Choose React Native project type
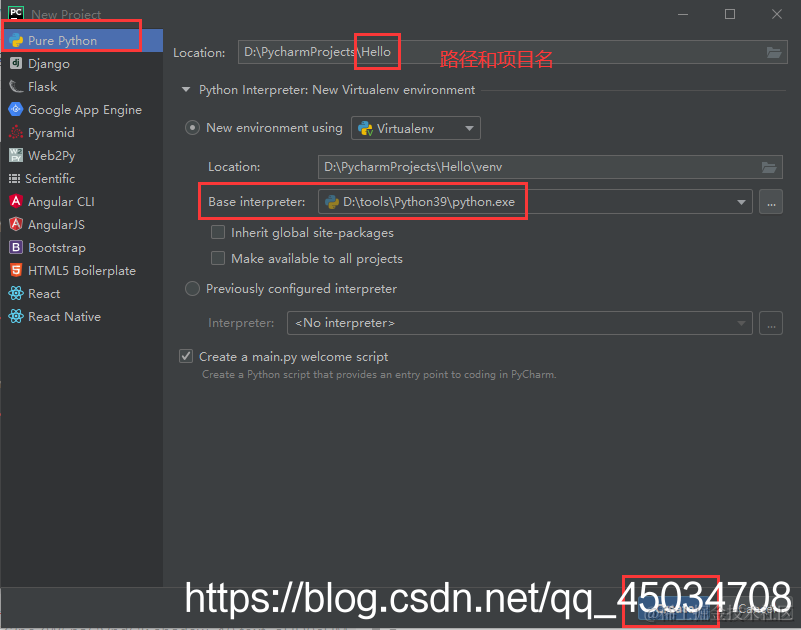This screenshot has height=630, width=801. point(82,316)
